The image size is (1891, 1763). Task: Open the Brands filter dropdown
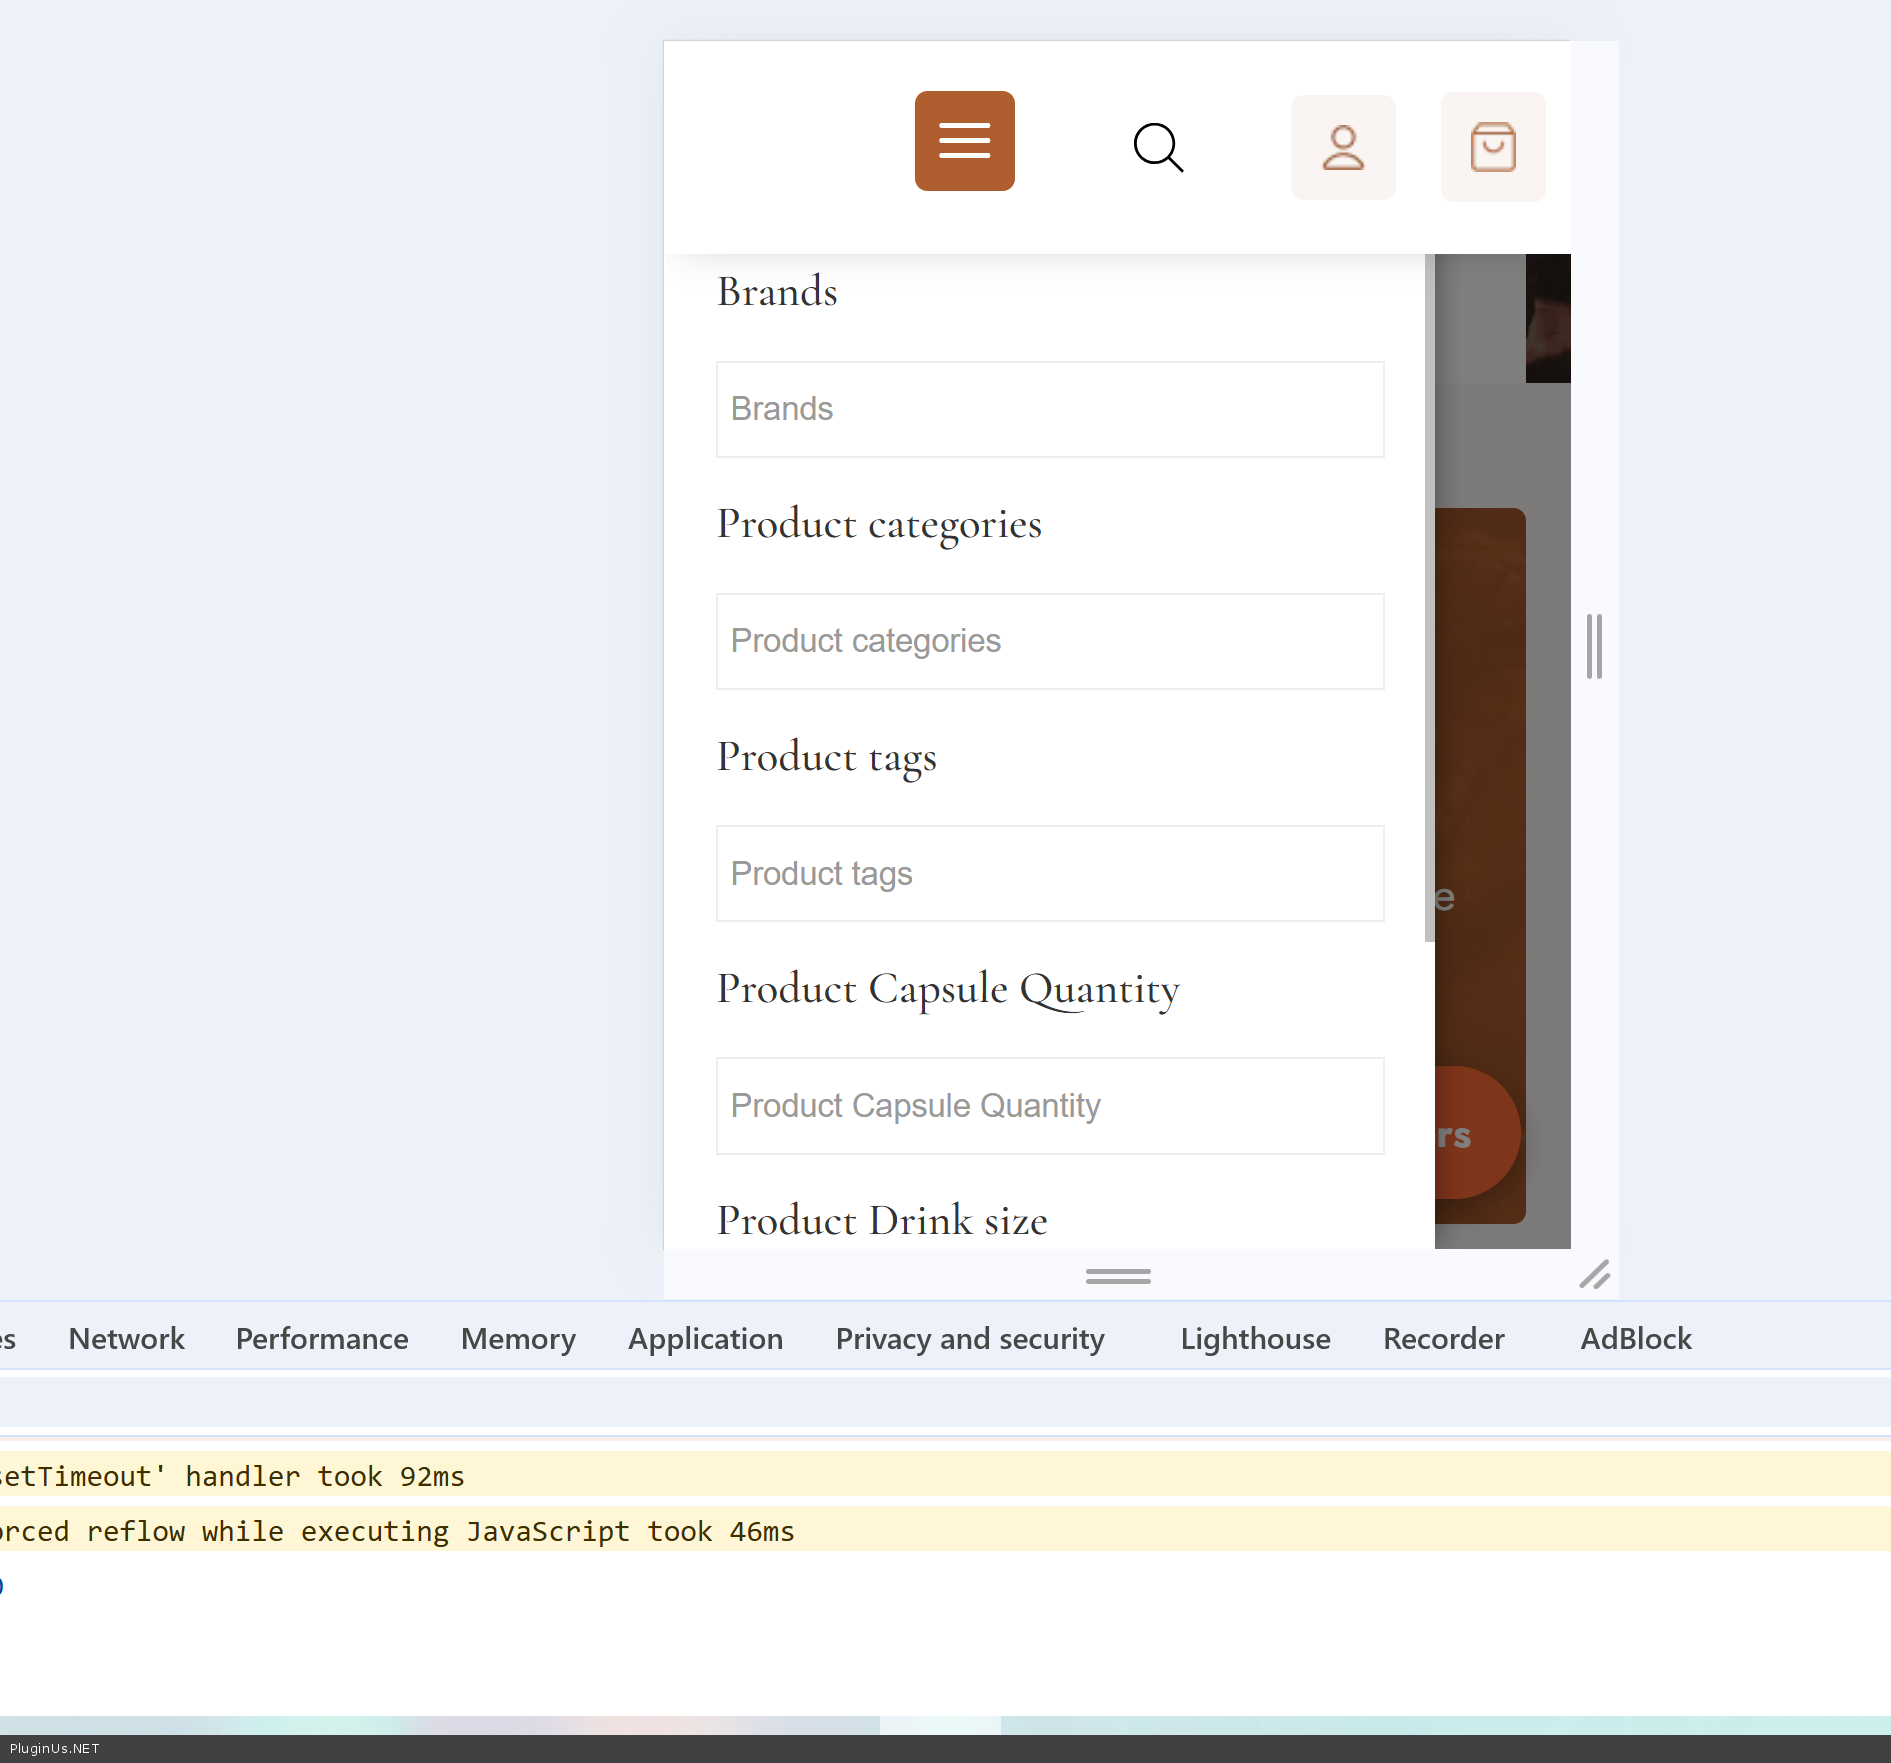pyautogui.click(x=1050, y=409)
